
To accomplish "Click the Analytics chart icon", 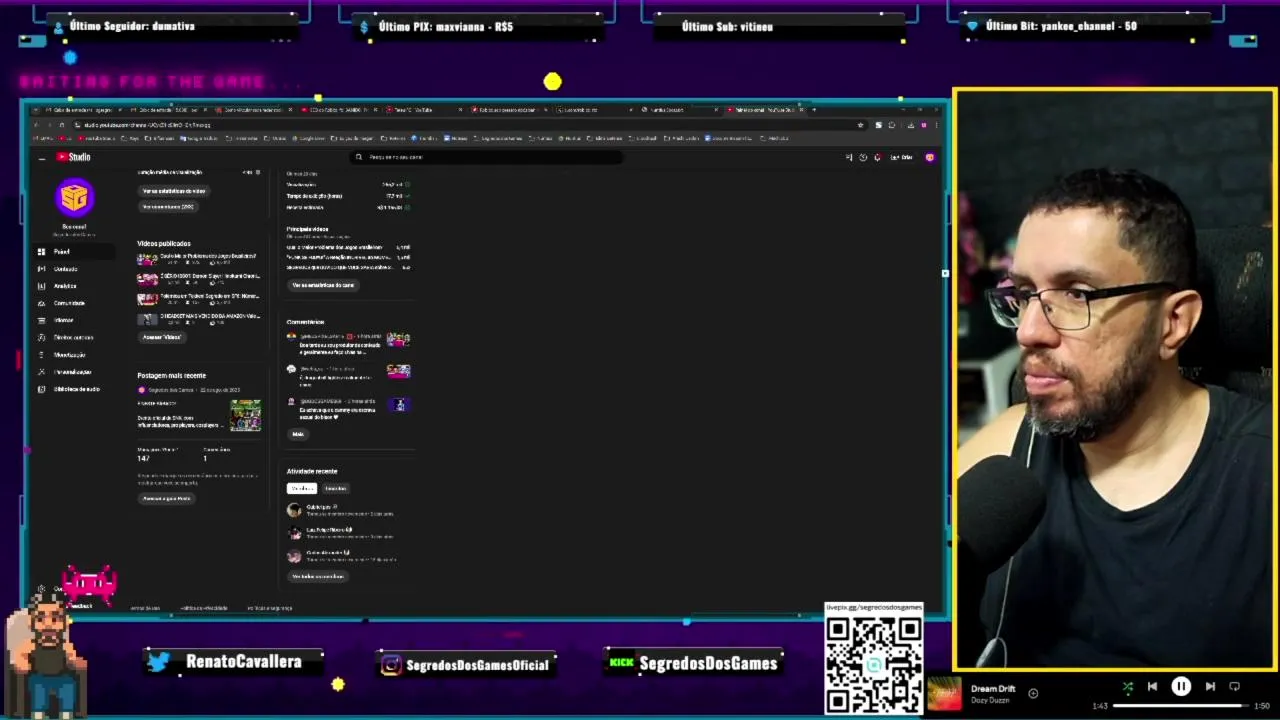I will 41,286.
